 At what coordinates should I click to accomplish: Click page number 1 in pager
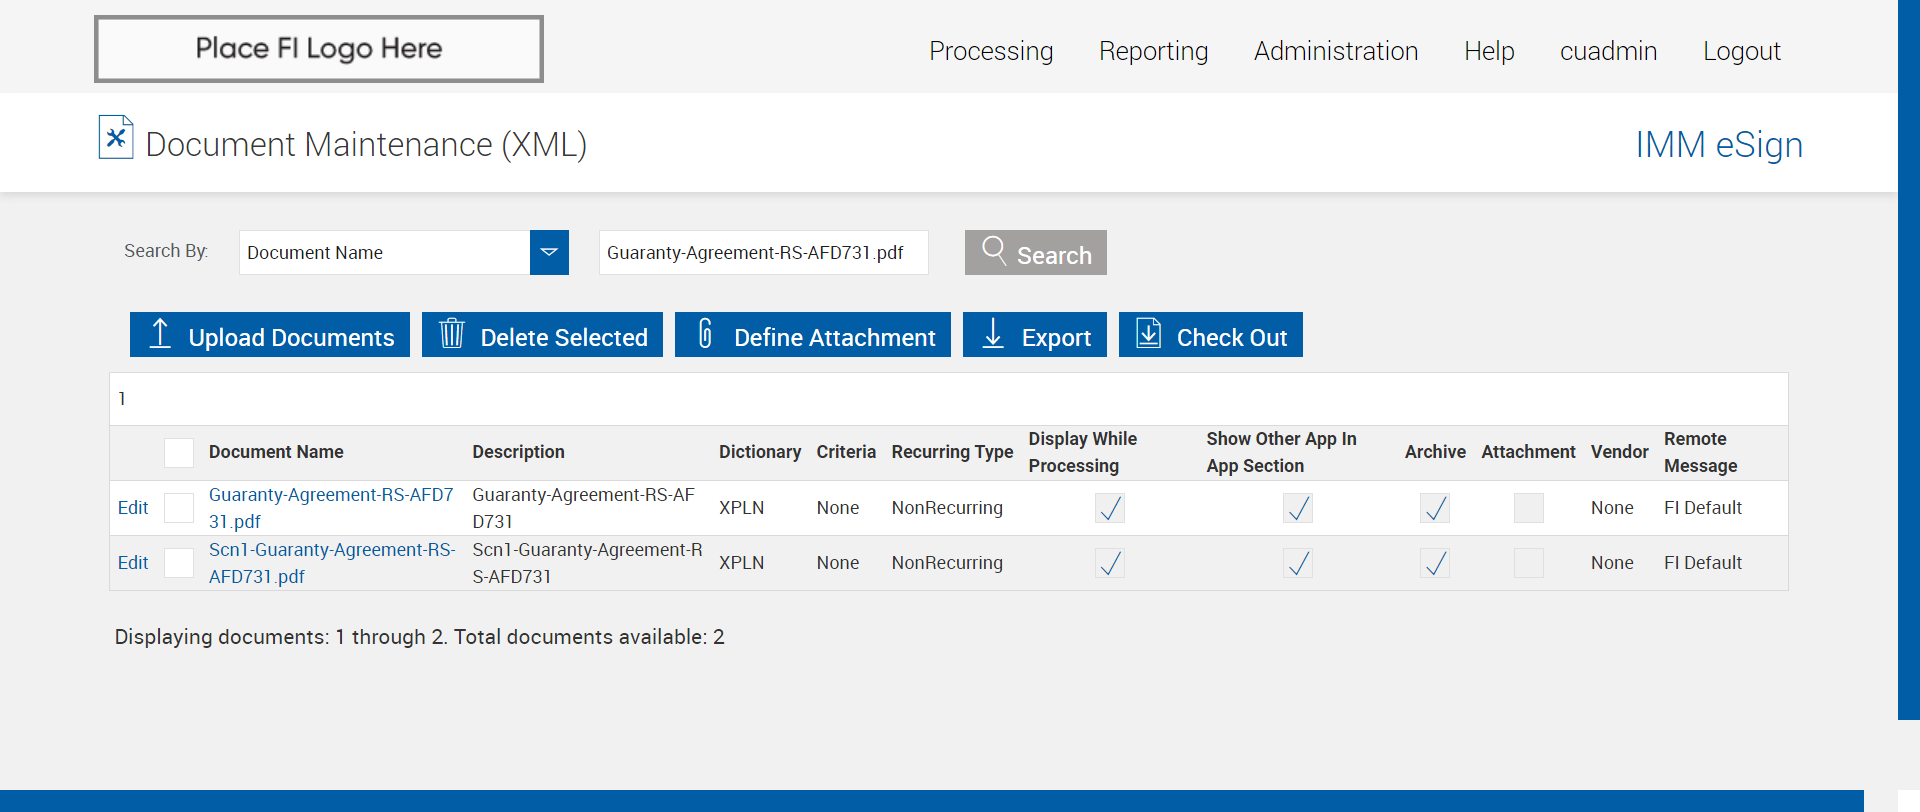tap(122, 399)
